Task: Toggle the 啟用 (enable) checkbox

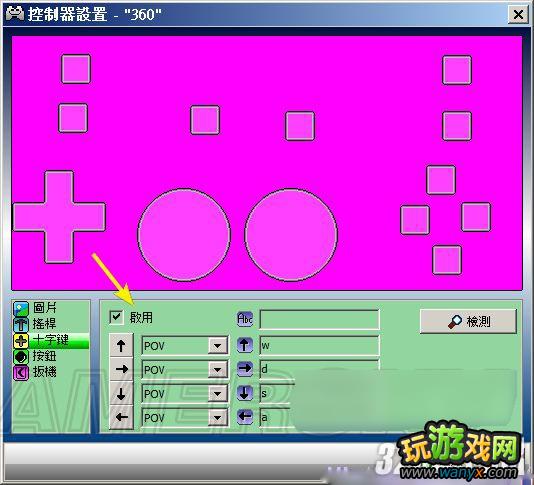Action: click(116, 317)
